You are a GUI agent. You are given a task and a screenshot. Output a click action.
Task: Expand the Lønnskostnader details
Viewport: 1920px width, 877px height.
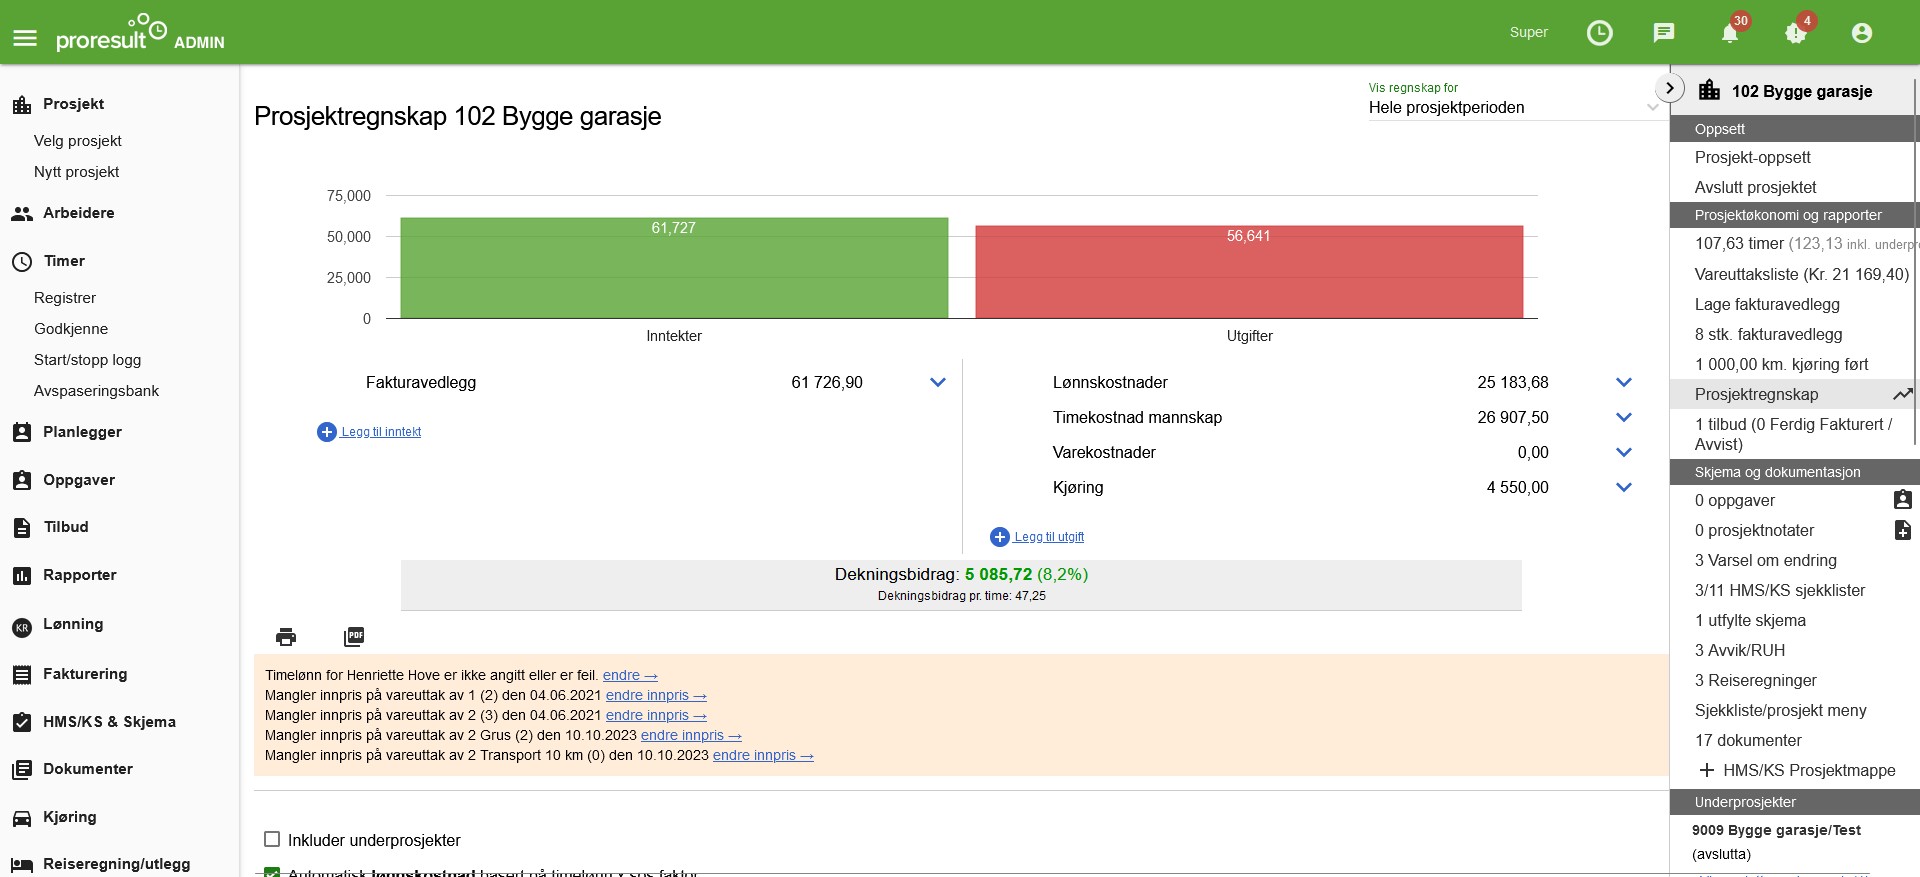pos(1623,382)
